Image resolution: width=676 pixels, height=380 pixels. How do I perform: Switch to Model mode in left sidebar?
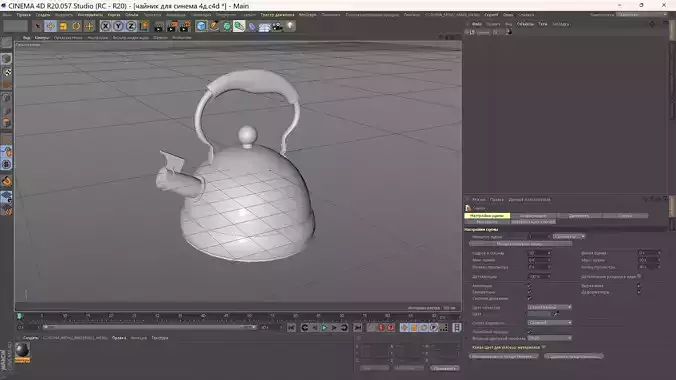tap(6, 59)
